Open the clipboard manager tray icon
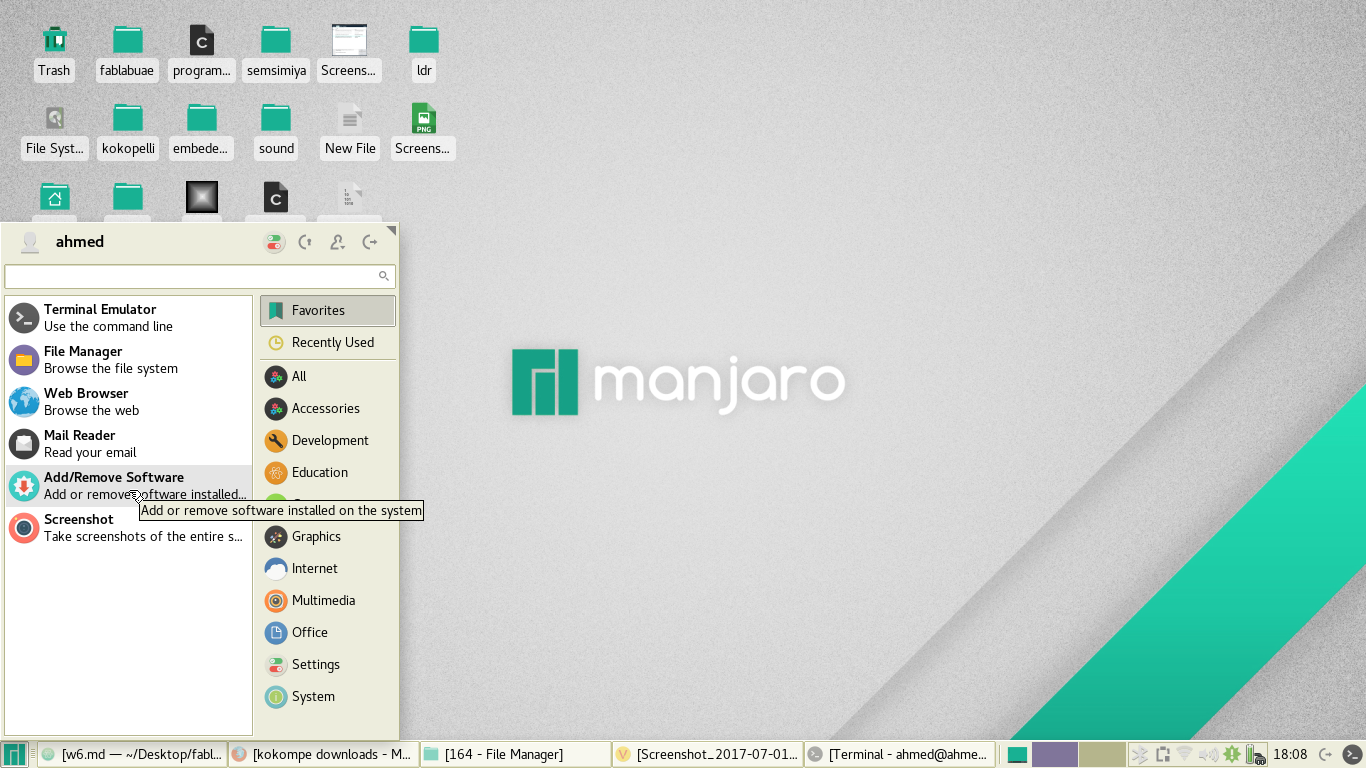The width and height of the screenshot is (1366, 768). click(x=1163, y=754)
